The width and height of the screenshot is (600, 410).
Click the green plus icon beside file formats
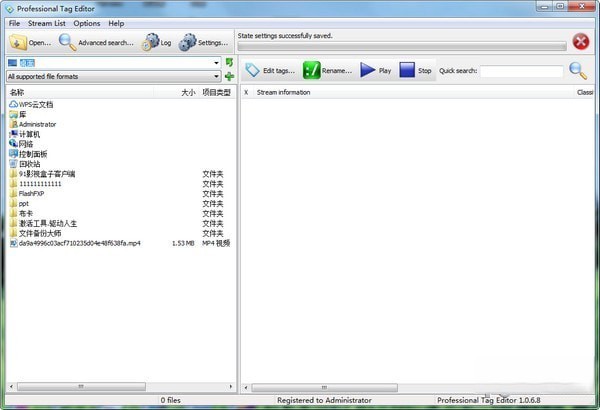pyautogui.click(x=229, y=76)
